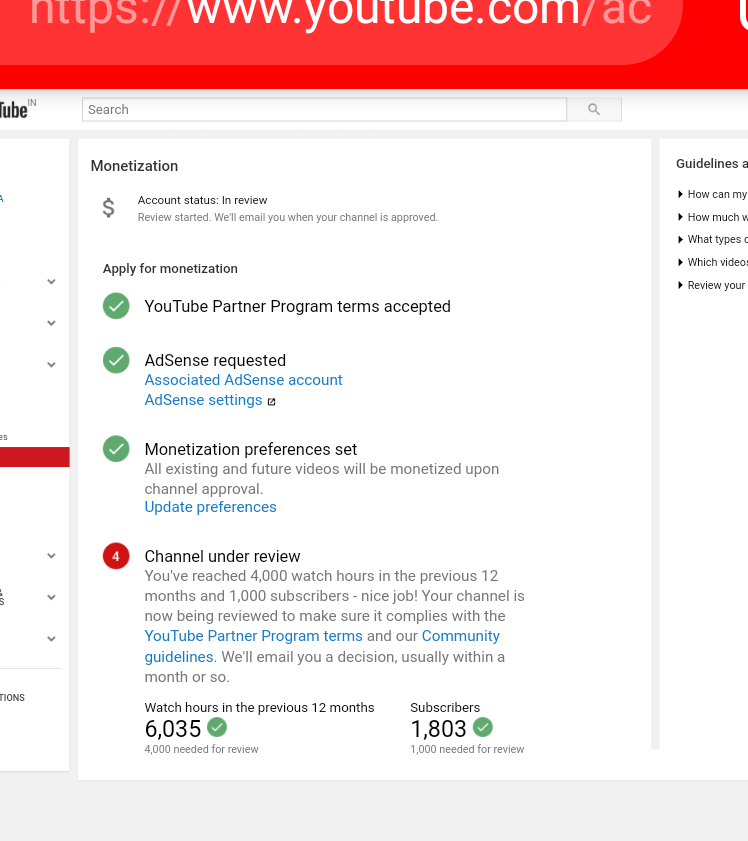Click the URL text in the red banner
Image resolution: width=748 pixels, height=841 pixels.
pyautogui.click(x=341, y=11)
